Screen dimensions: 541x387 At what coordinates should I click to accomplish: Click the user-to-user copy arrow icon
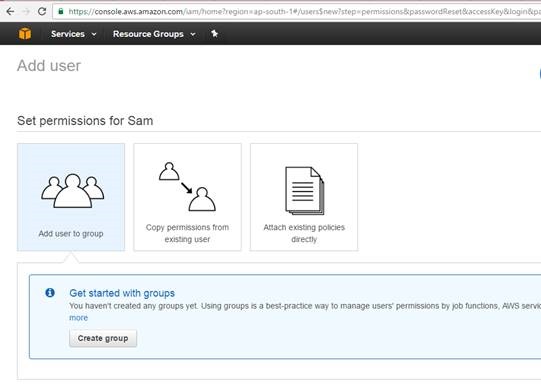coord(187,187)
